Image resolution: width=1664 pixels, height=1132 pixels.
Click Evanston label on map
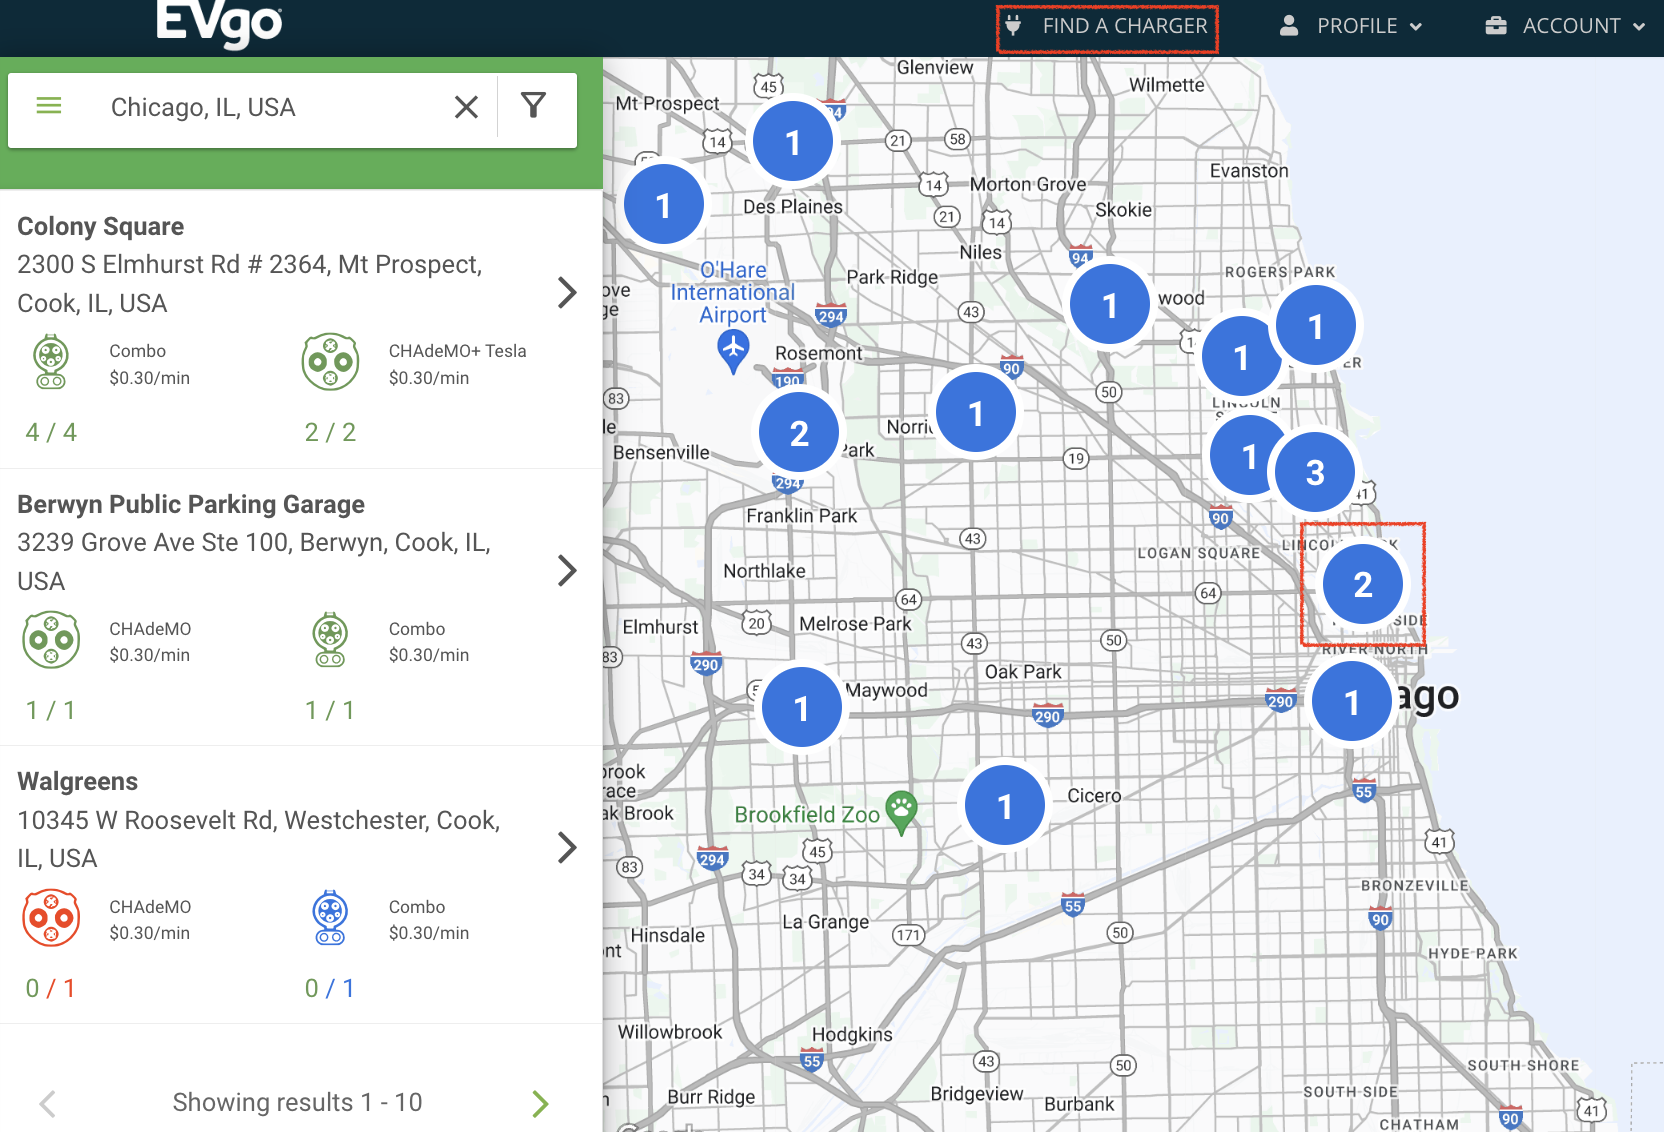[x=1249, y=171]
